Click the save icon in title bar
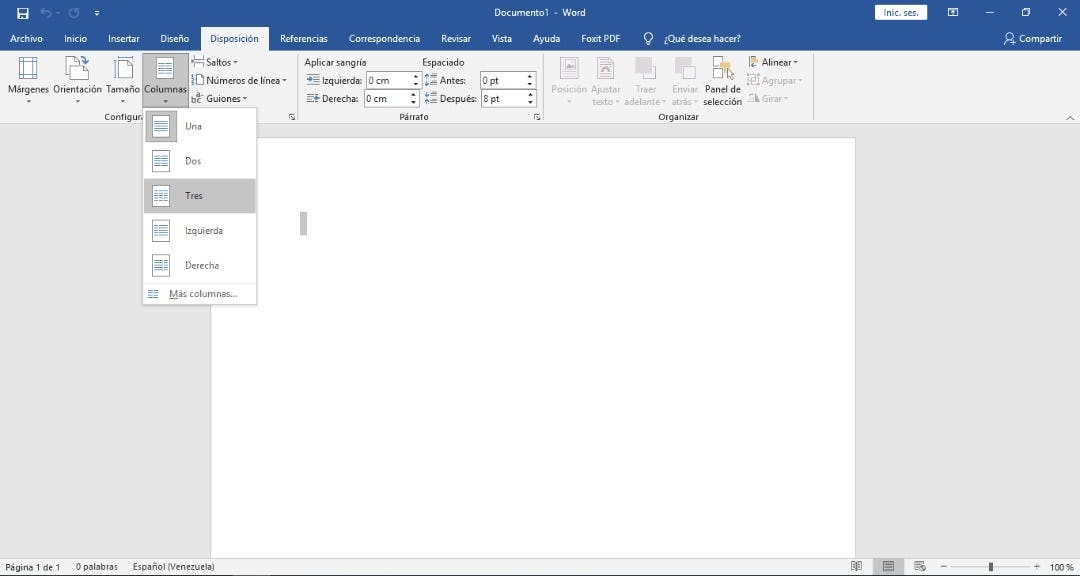Screen dimensions: 1080x576 click(23, 13)
